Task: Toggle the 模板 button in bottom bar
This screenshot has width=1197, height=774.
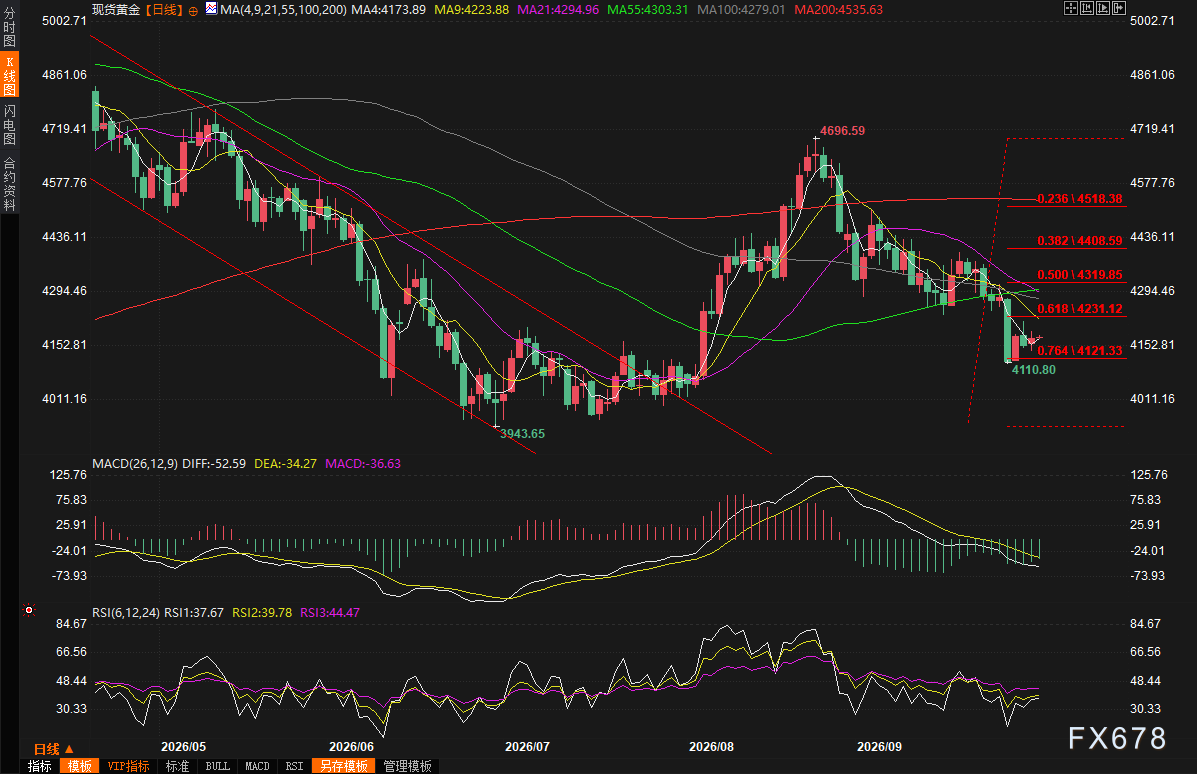Action: (x=79, y=766)
